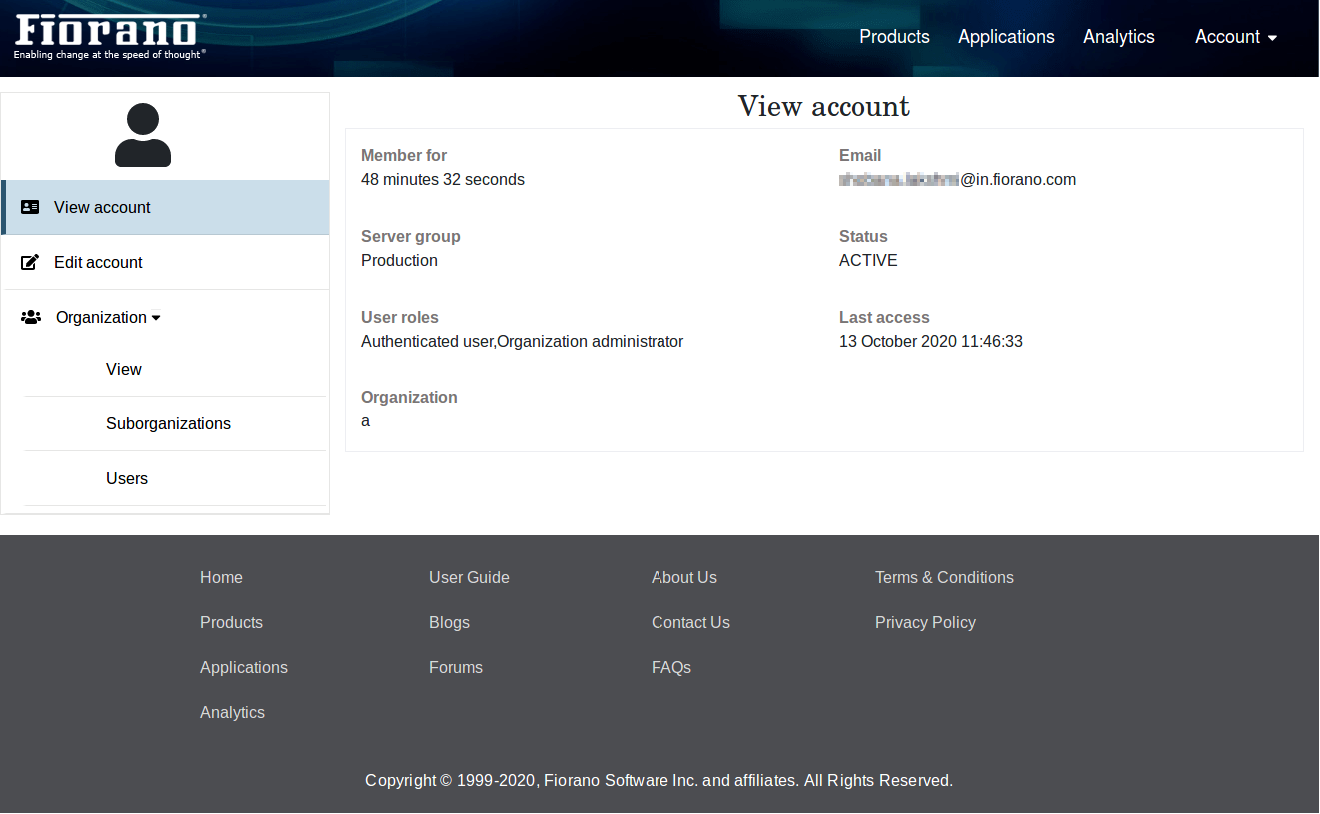This screenshot has height=814, width=1320.
Task: Open Applications in the top navigation
Action: 1006,37
